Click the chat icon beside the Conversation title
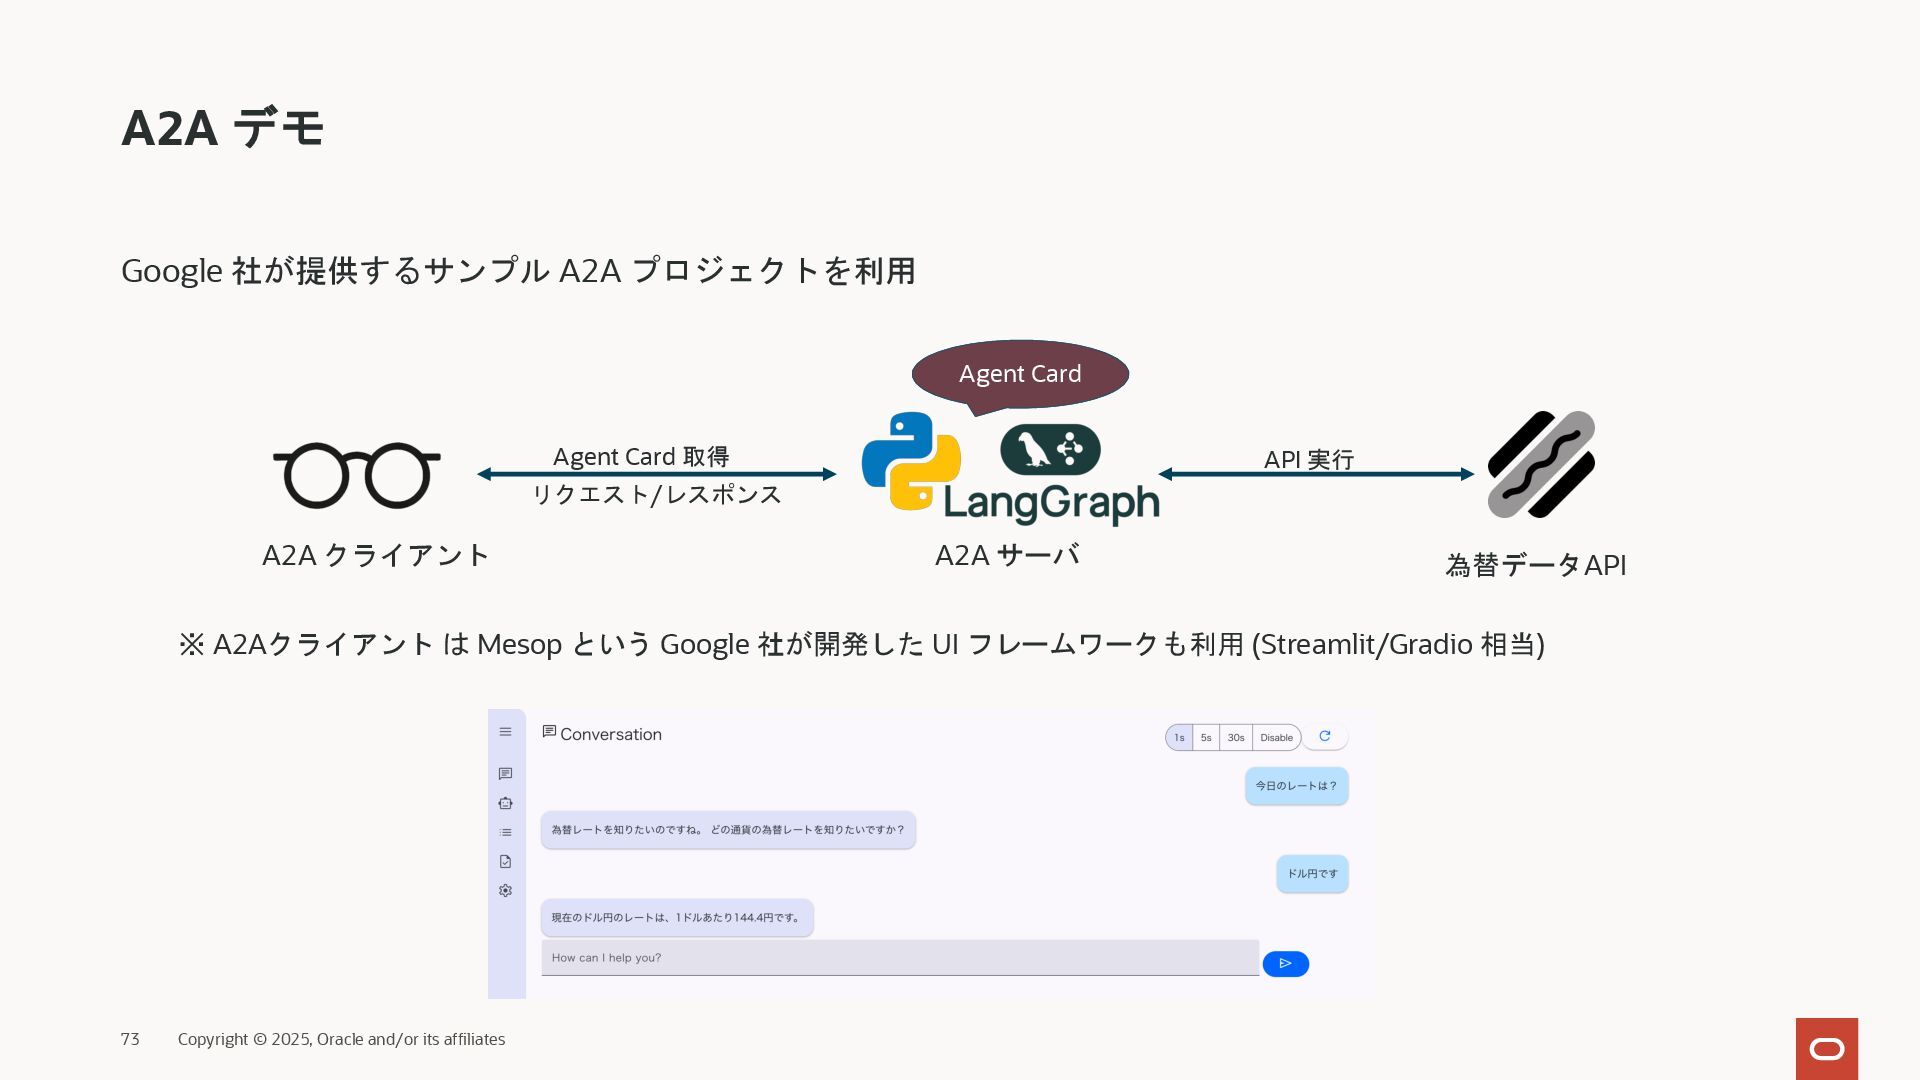 point(549,732)
